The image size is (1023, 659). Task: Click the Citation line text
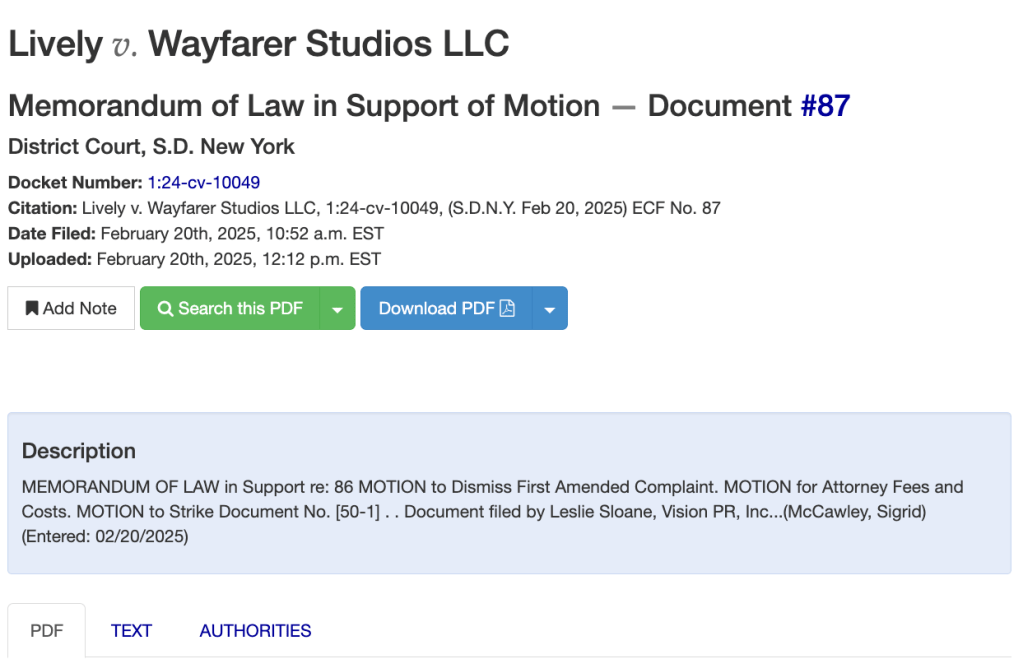364,208
